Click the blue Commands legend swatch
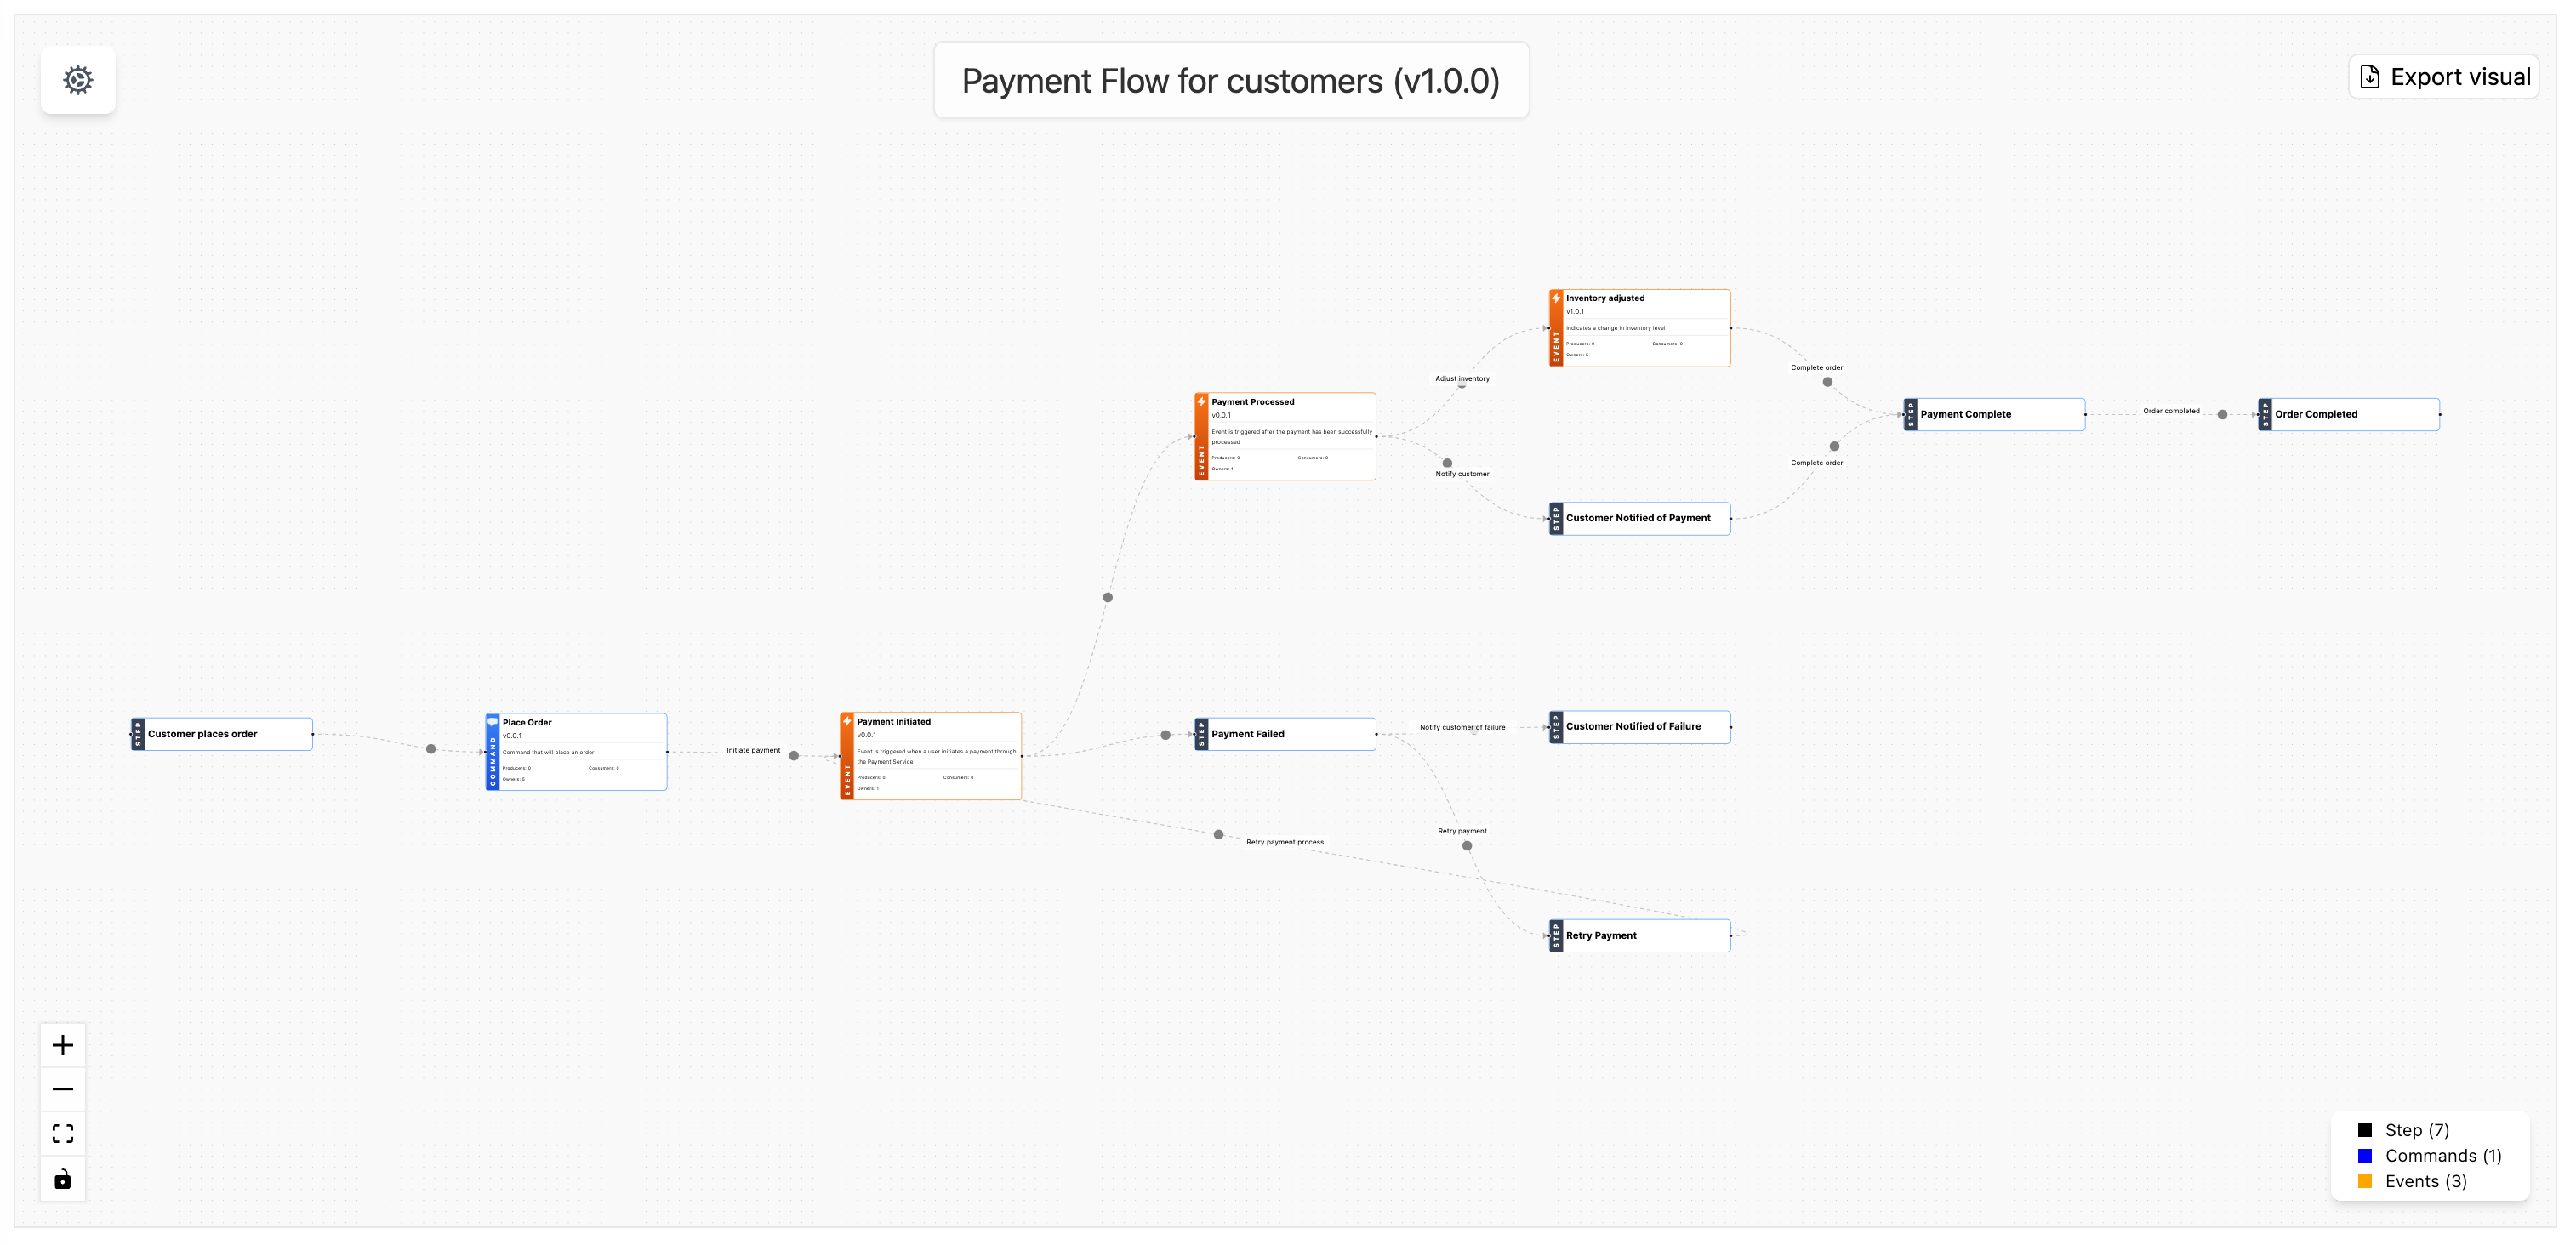This screenshot has height=1245, width=2576. 2365,1156
